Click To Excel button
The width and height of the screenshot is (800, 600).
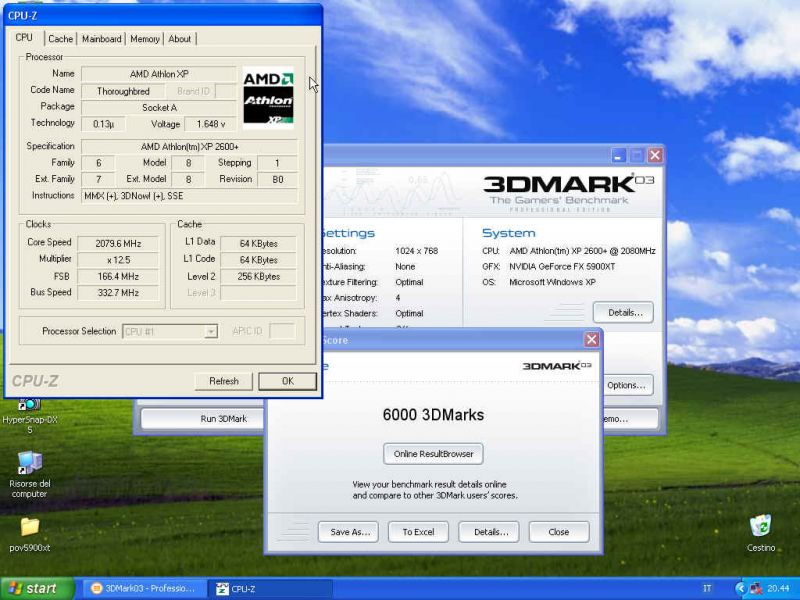coord(418,532)
